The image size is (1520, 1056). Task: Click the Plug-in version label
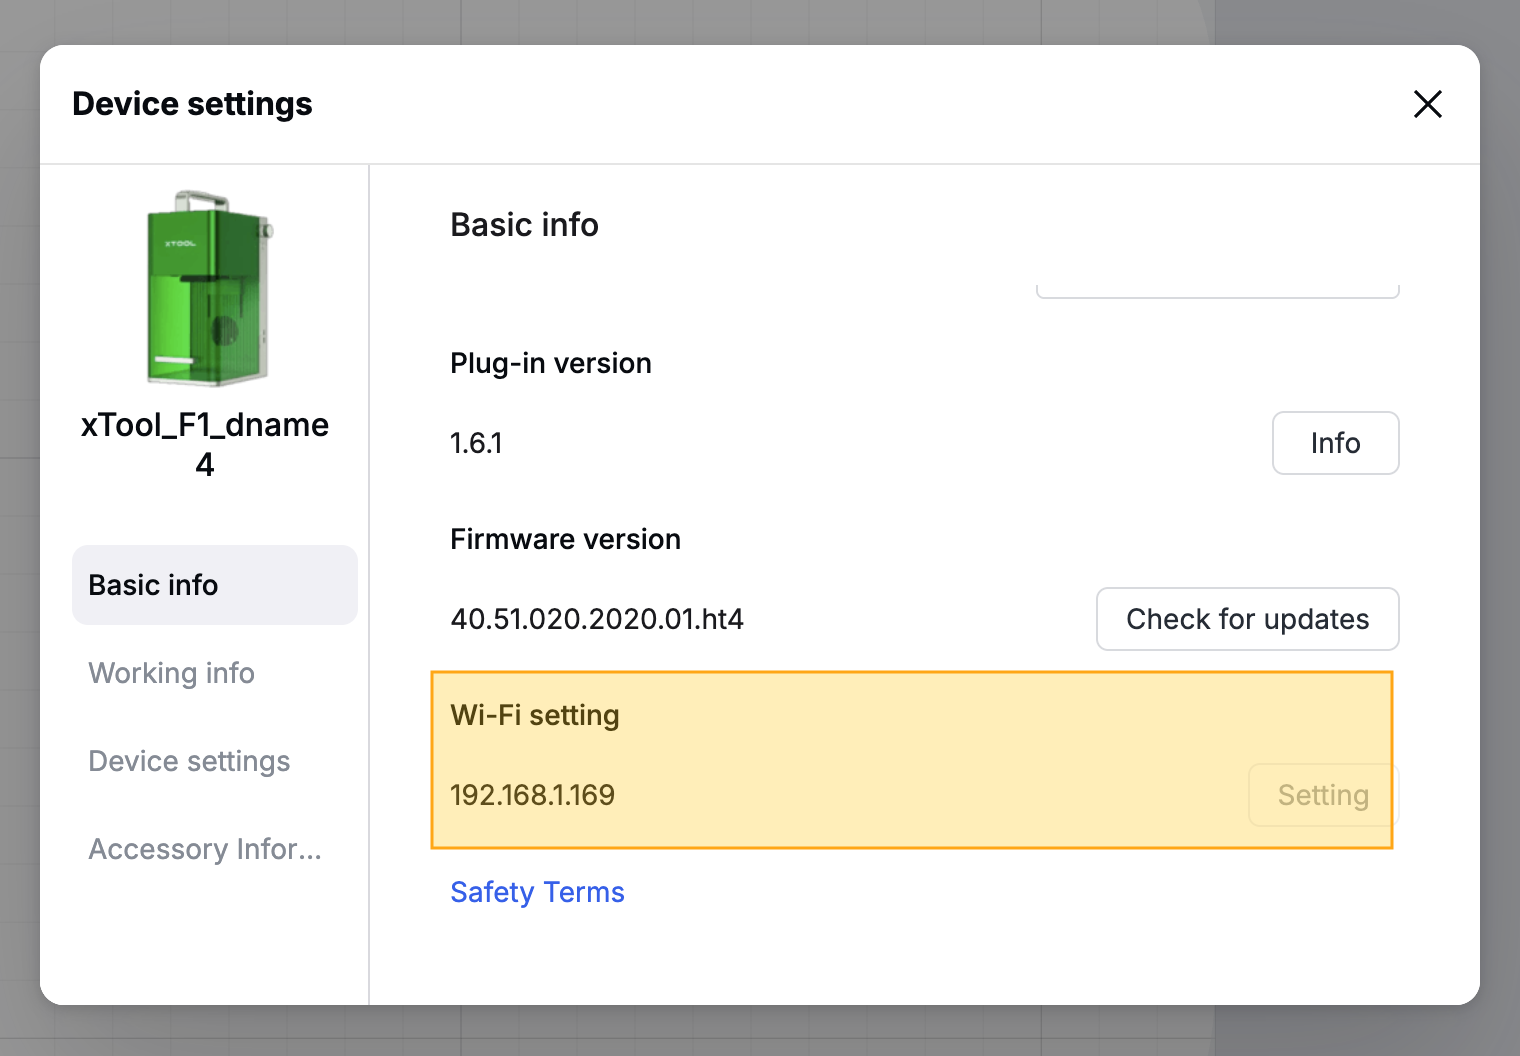(x=551, y=363)
